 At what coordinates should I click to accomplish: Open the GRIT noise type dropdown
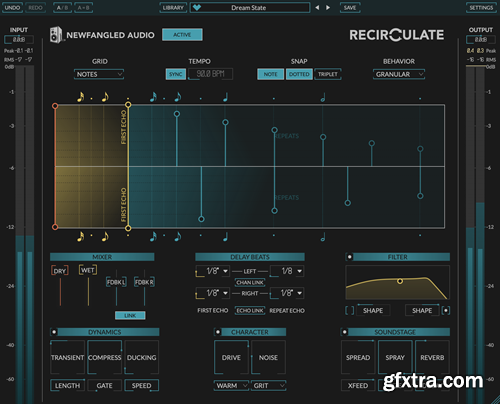pyautogui.click(x=269, y=386)
